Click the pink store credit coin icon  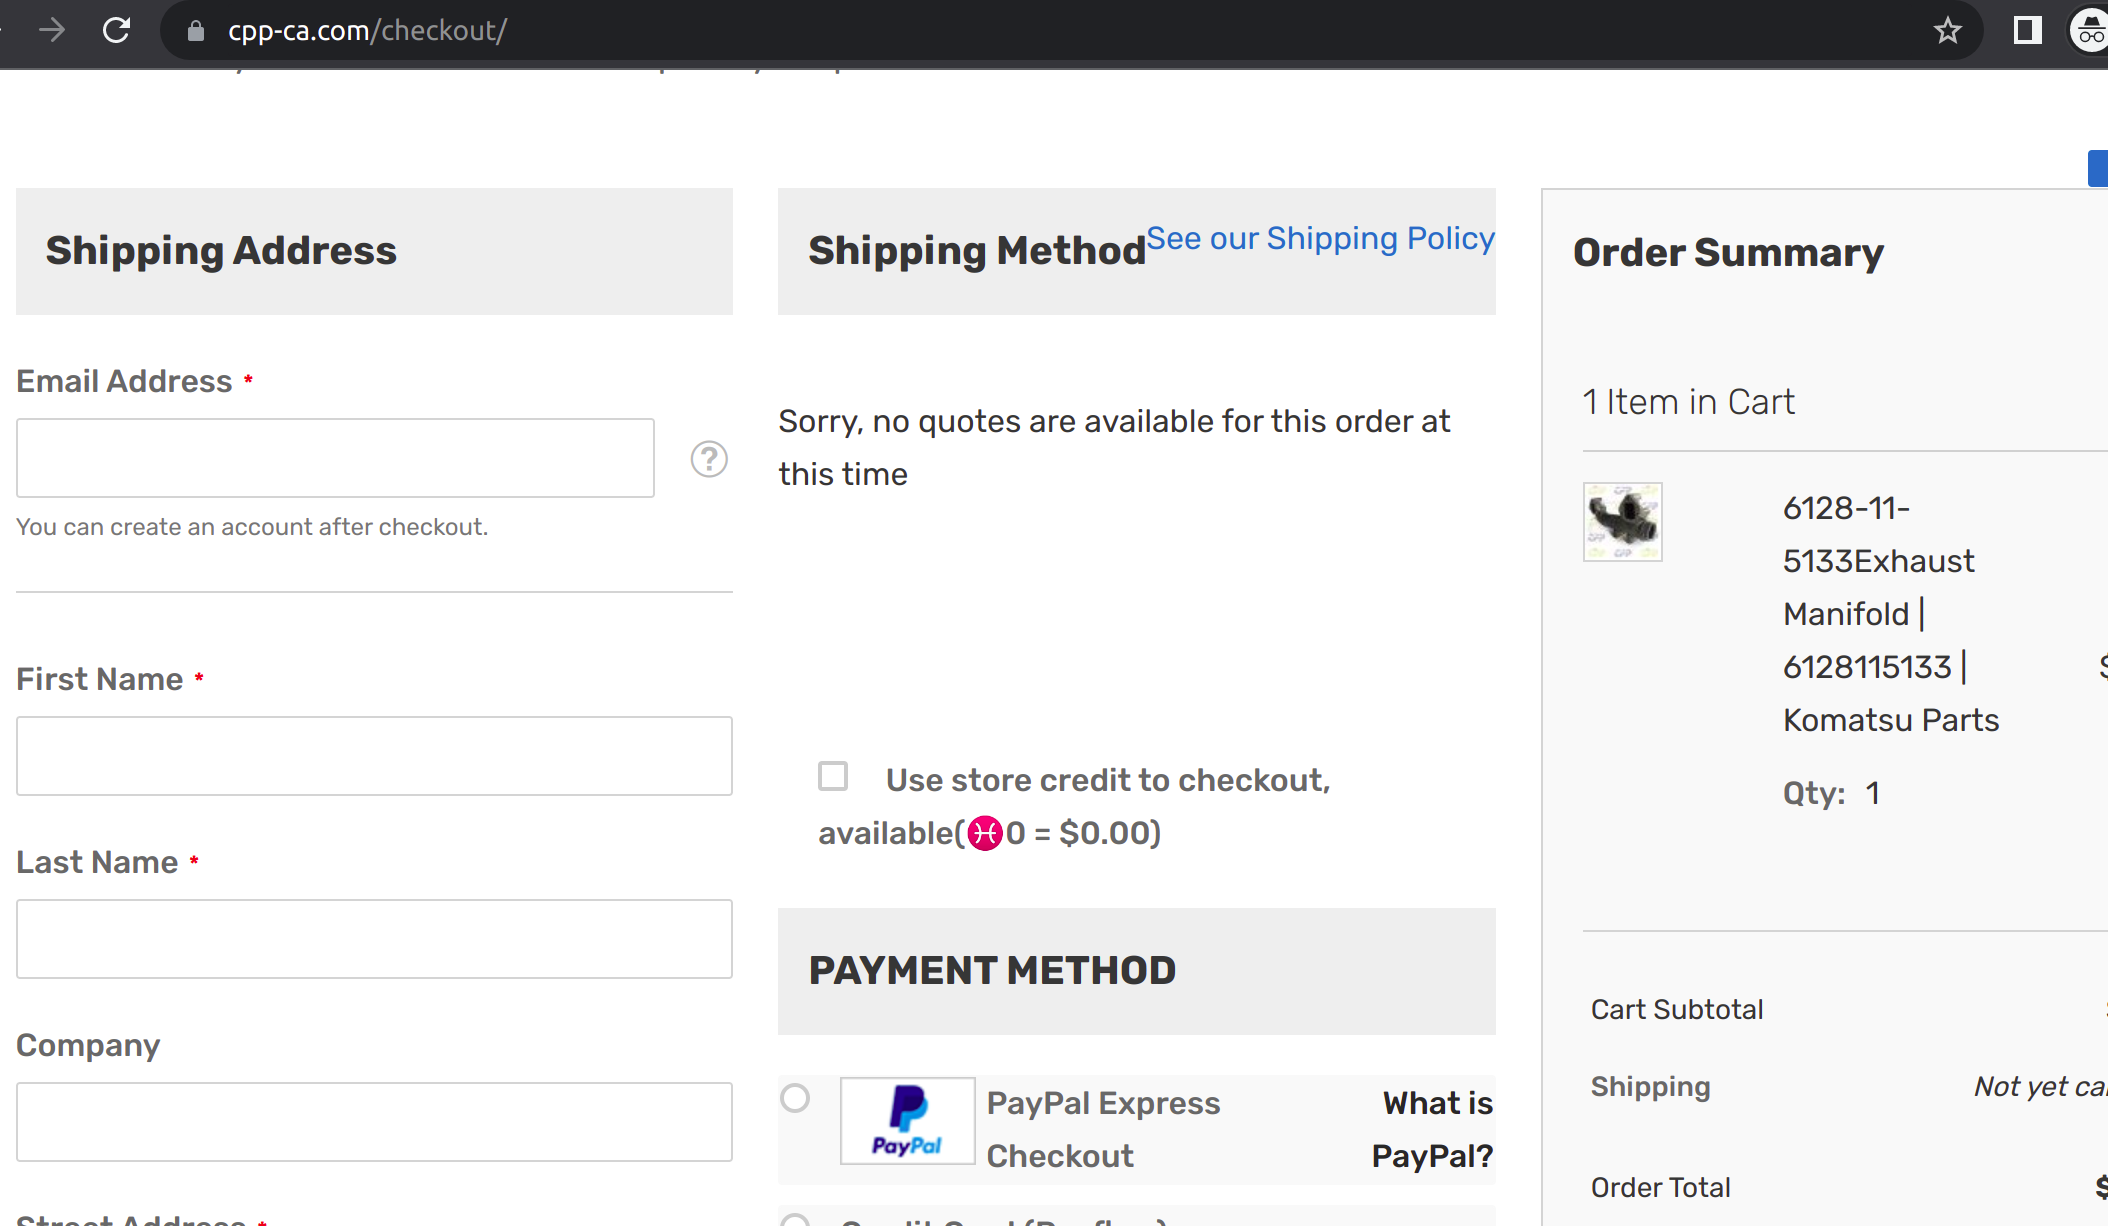987,833
